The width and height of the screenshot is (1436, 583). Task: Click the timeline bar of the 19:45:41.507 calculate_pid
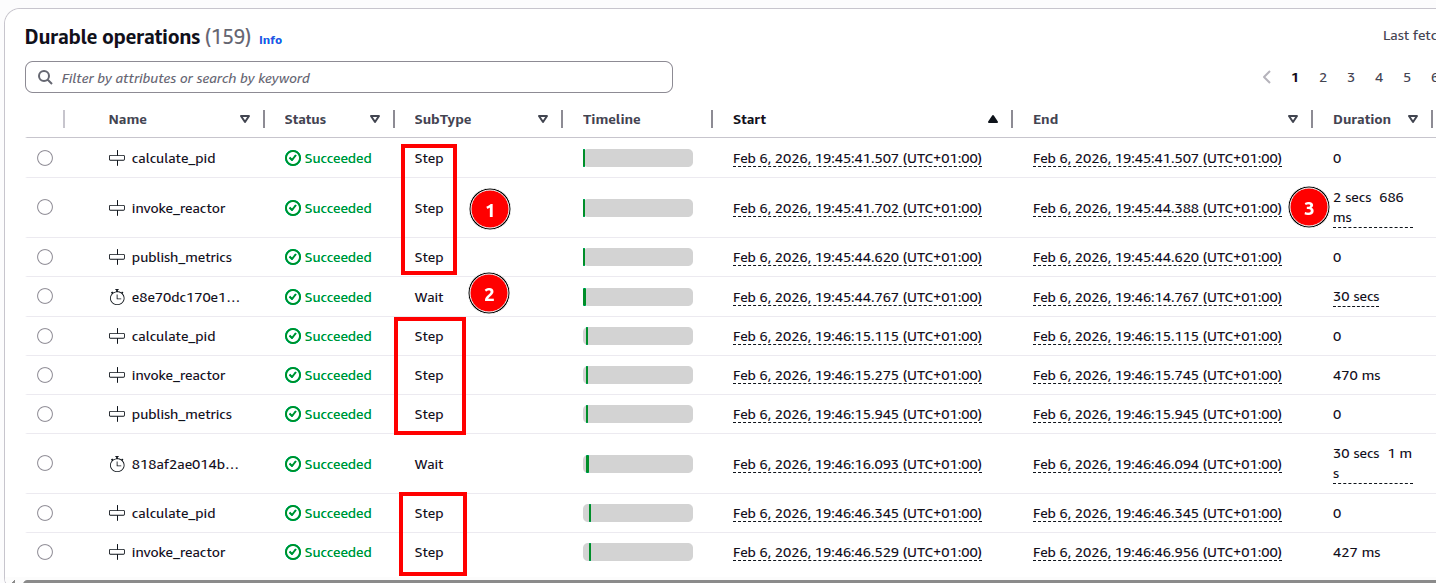tap(638, 158)
